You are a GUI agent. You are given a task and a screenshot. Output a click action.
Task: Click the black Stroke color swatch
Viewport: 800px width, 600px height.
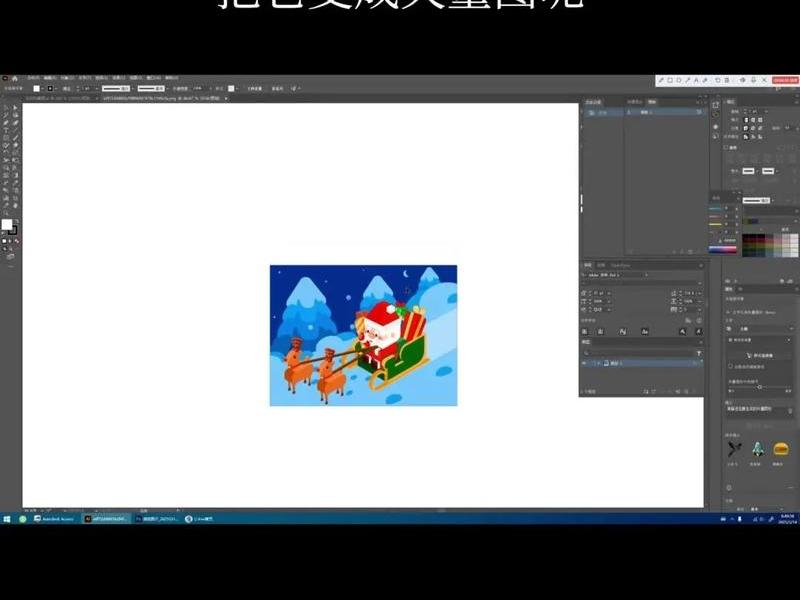(x=13, y=230)
